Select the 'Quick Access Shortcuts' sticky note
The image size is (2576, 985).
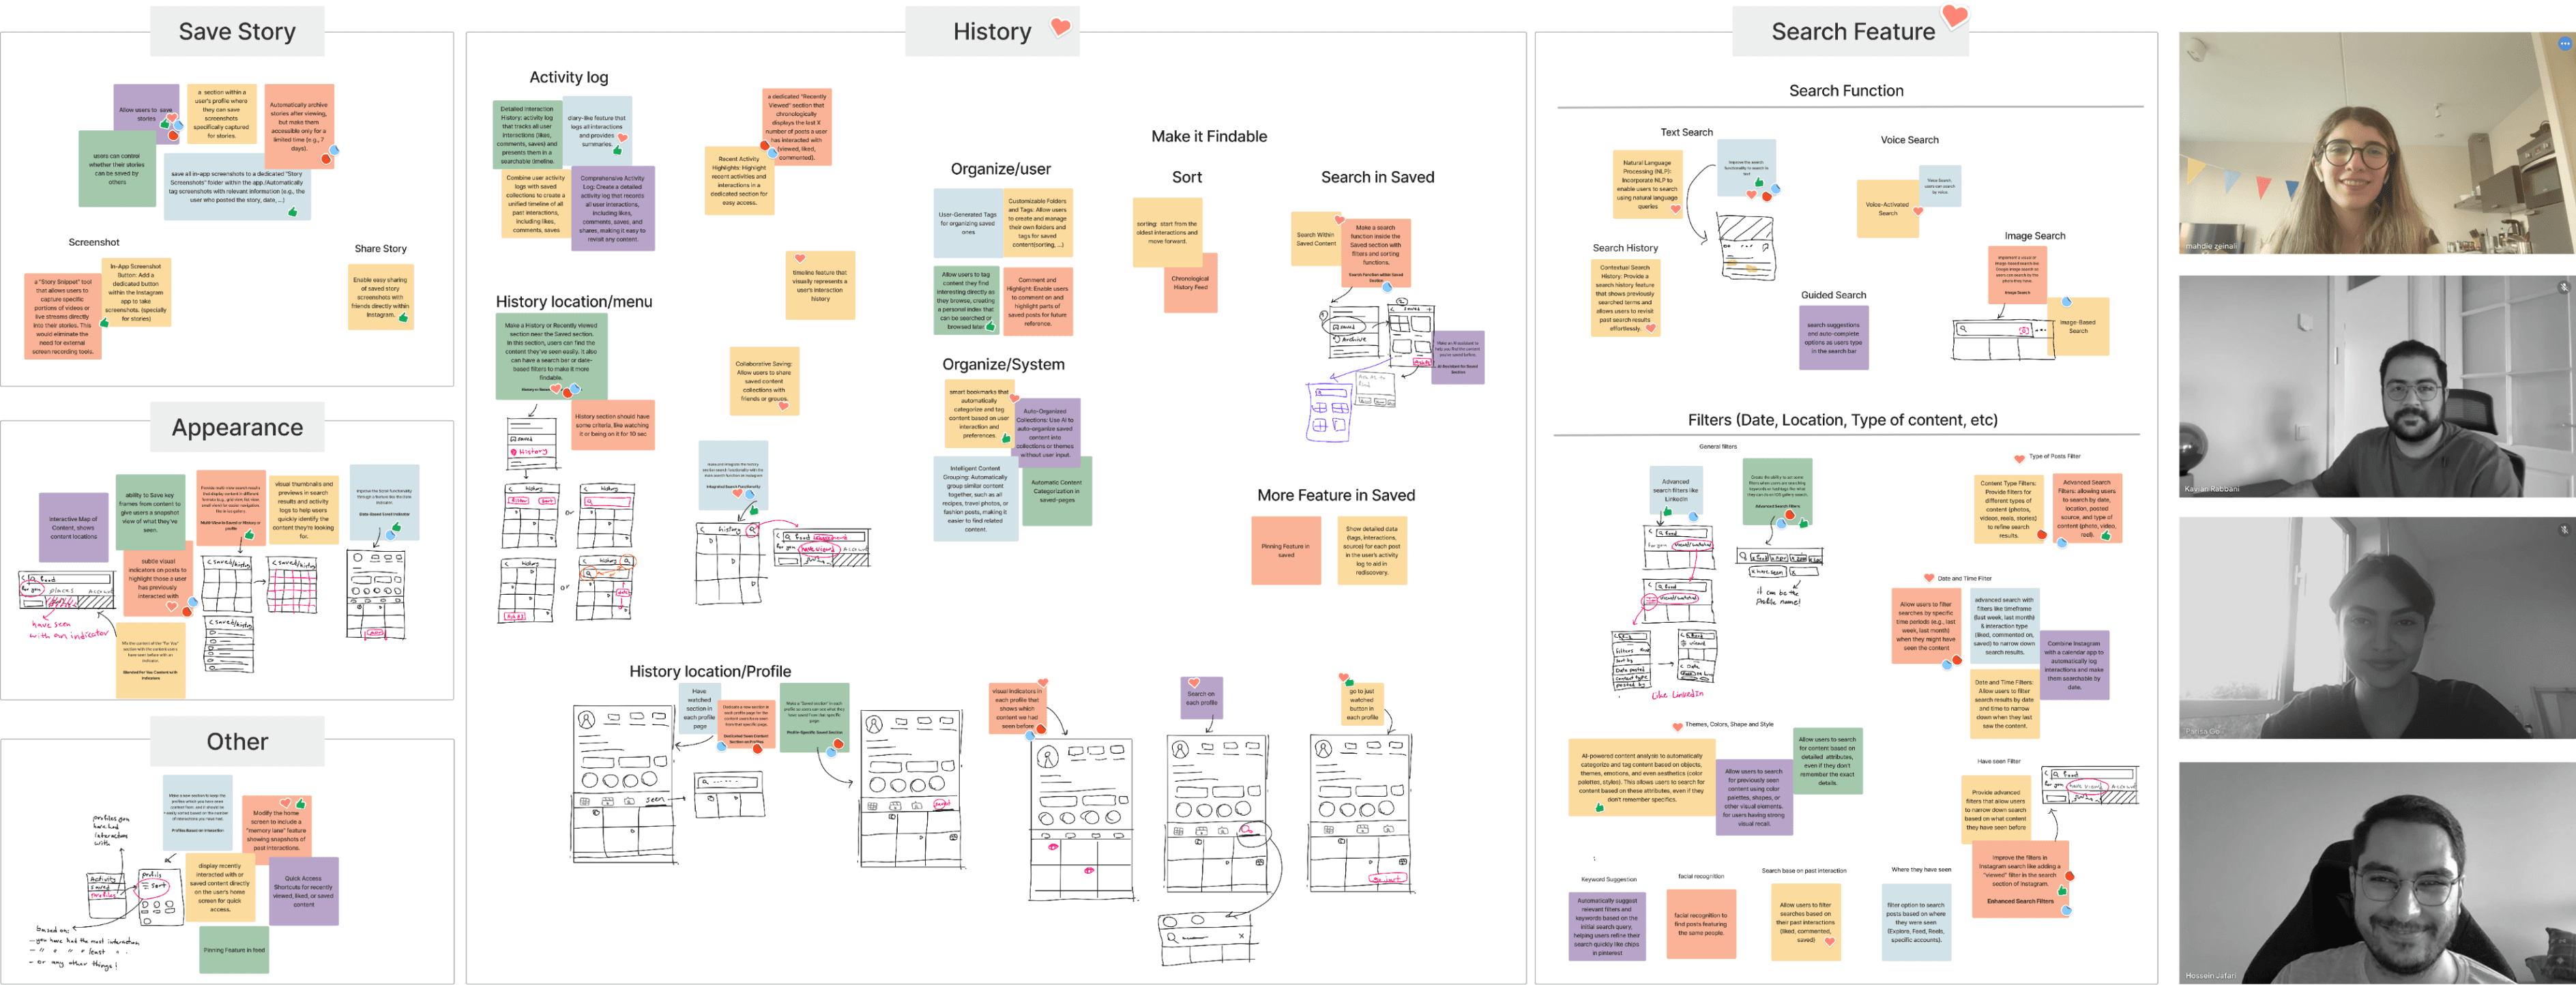coord(304,892)
